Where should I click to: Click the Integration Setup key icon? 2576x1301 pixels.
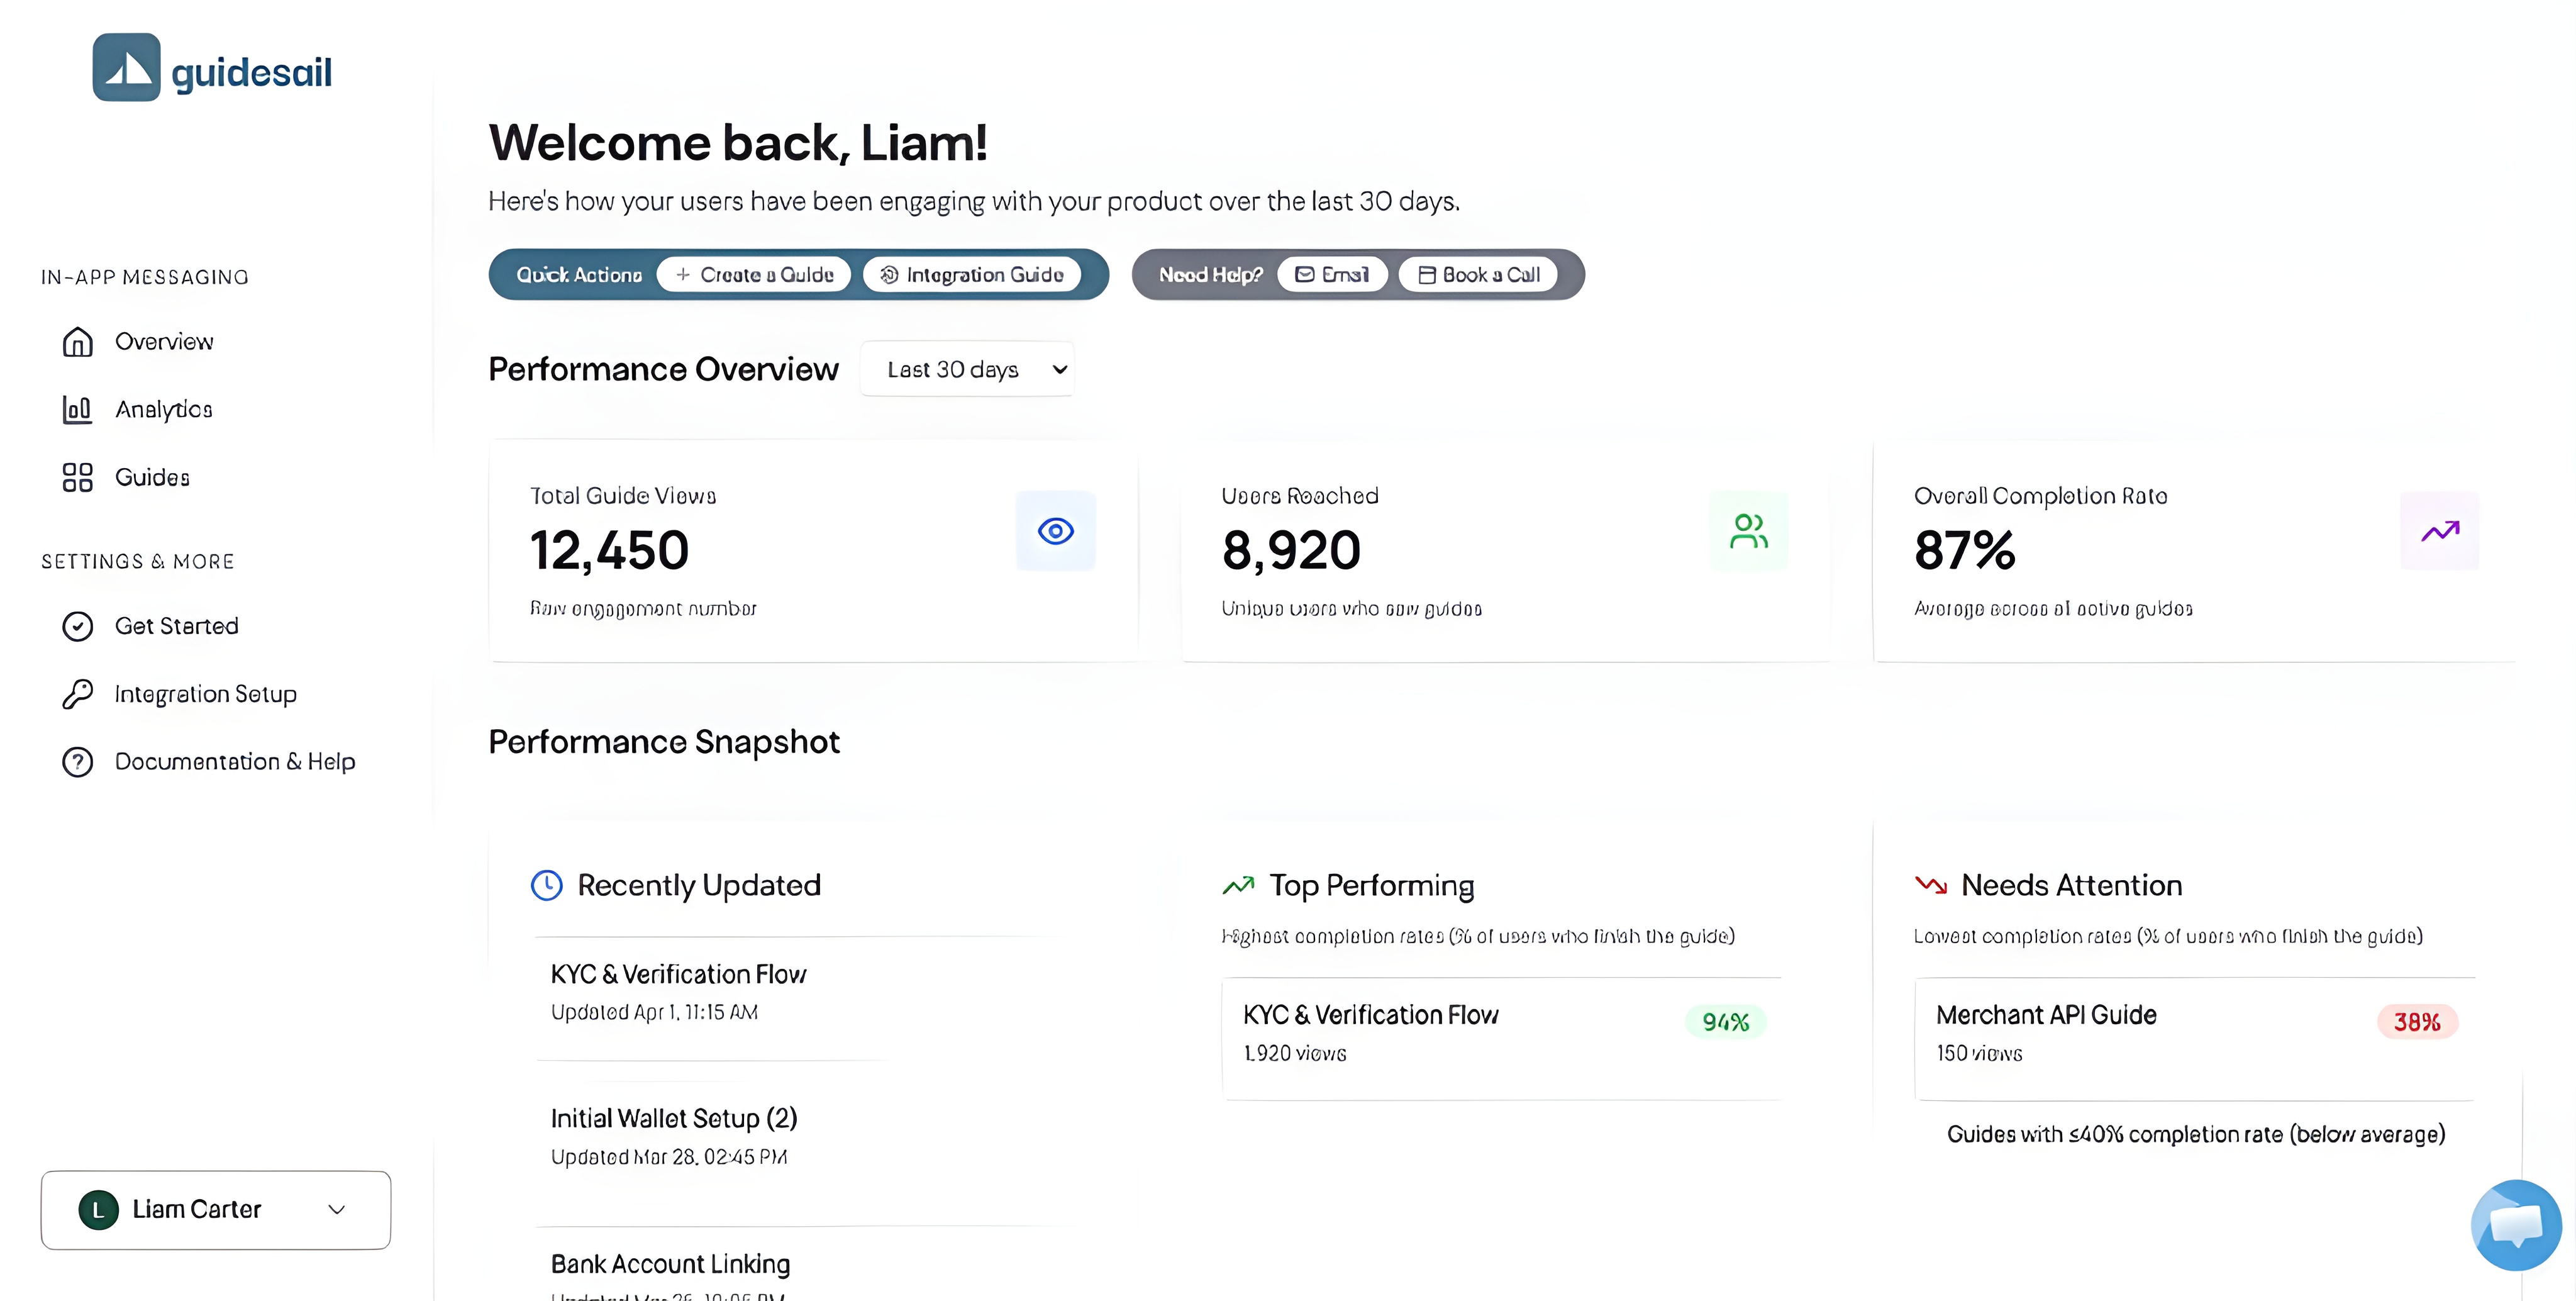[77, 694]
